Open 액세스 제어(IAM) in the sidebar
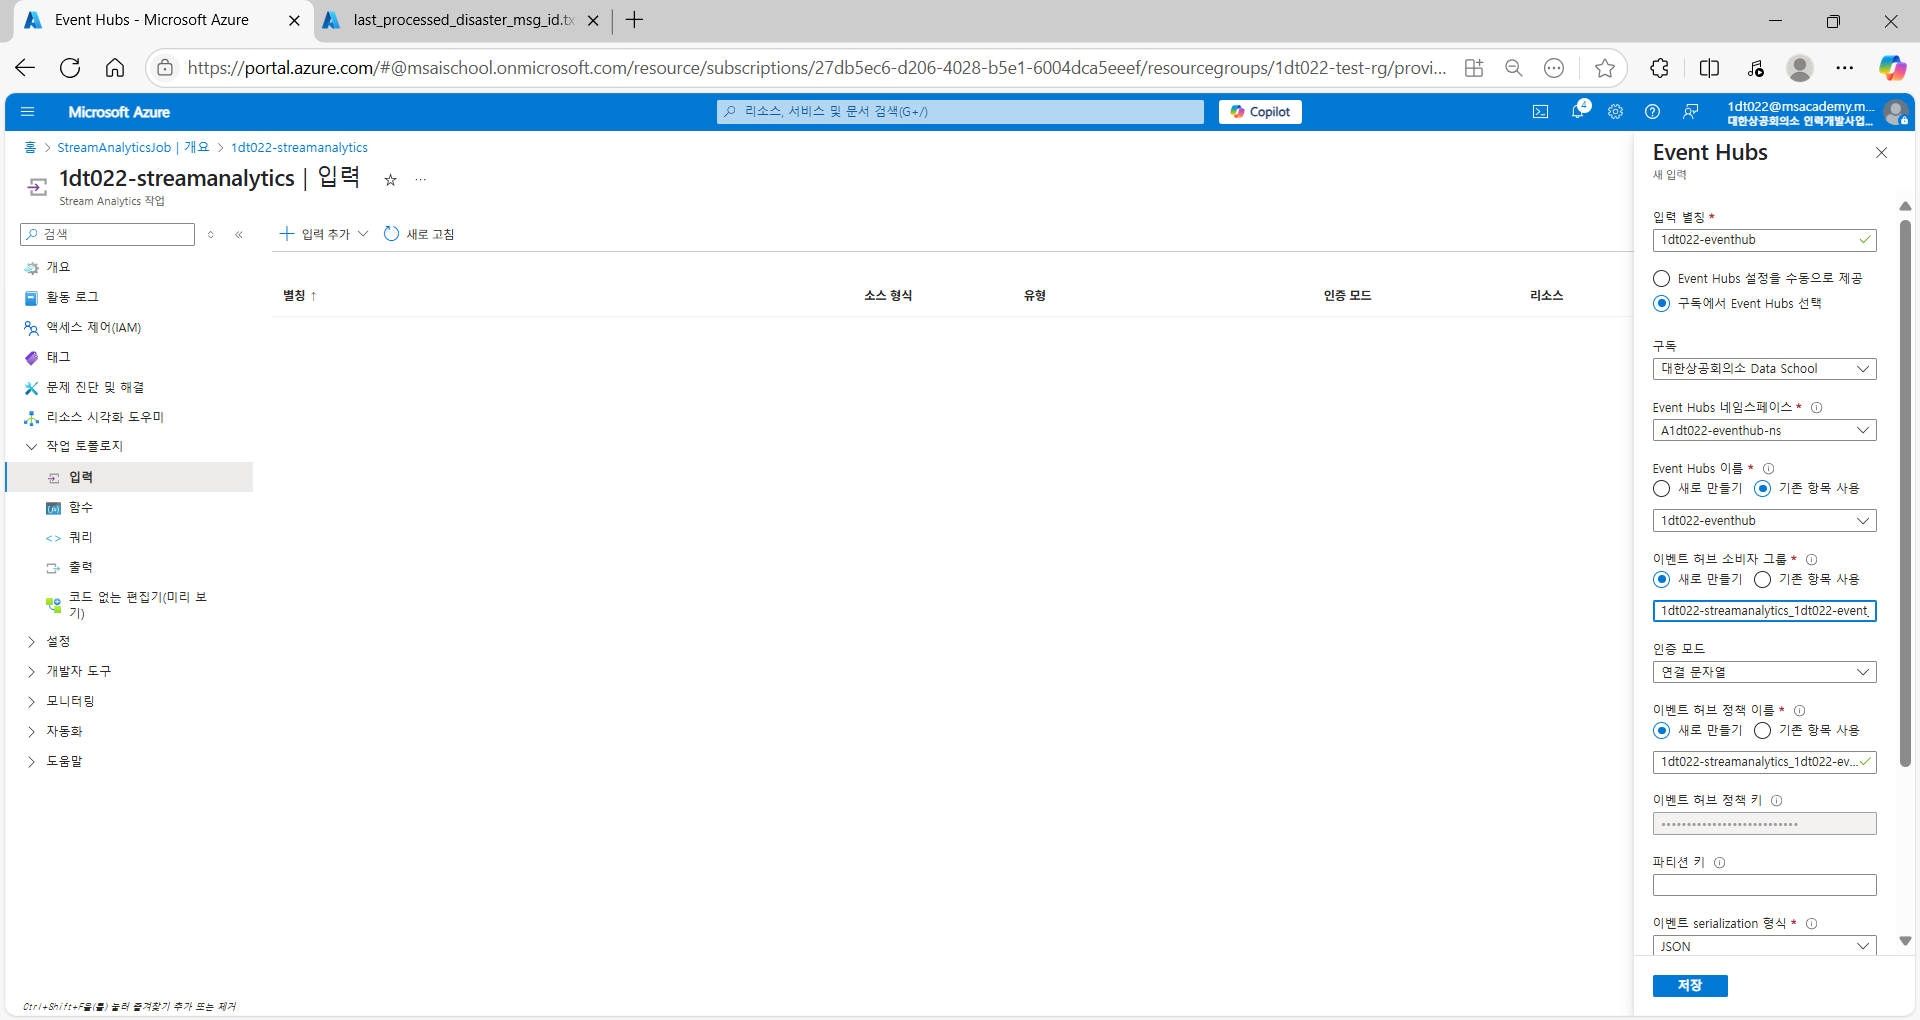Image resolution: width=1920 pixels, height=1020 pixels. [x=93, y=328]
